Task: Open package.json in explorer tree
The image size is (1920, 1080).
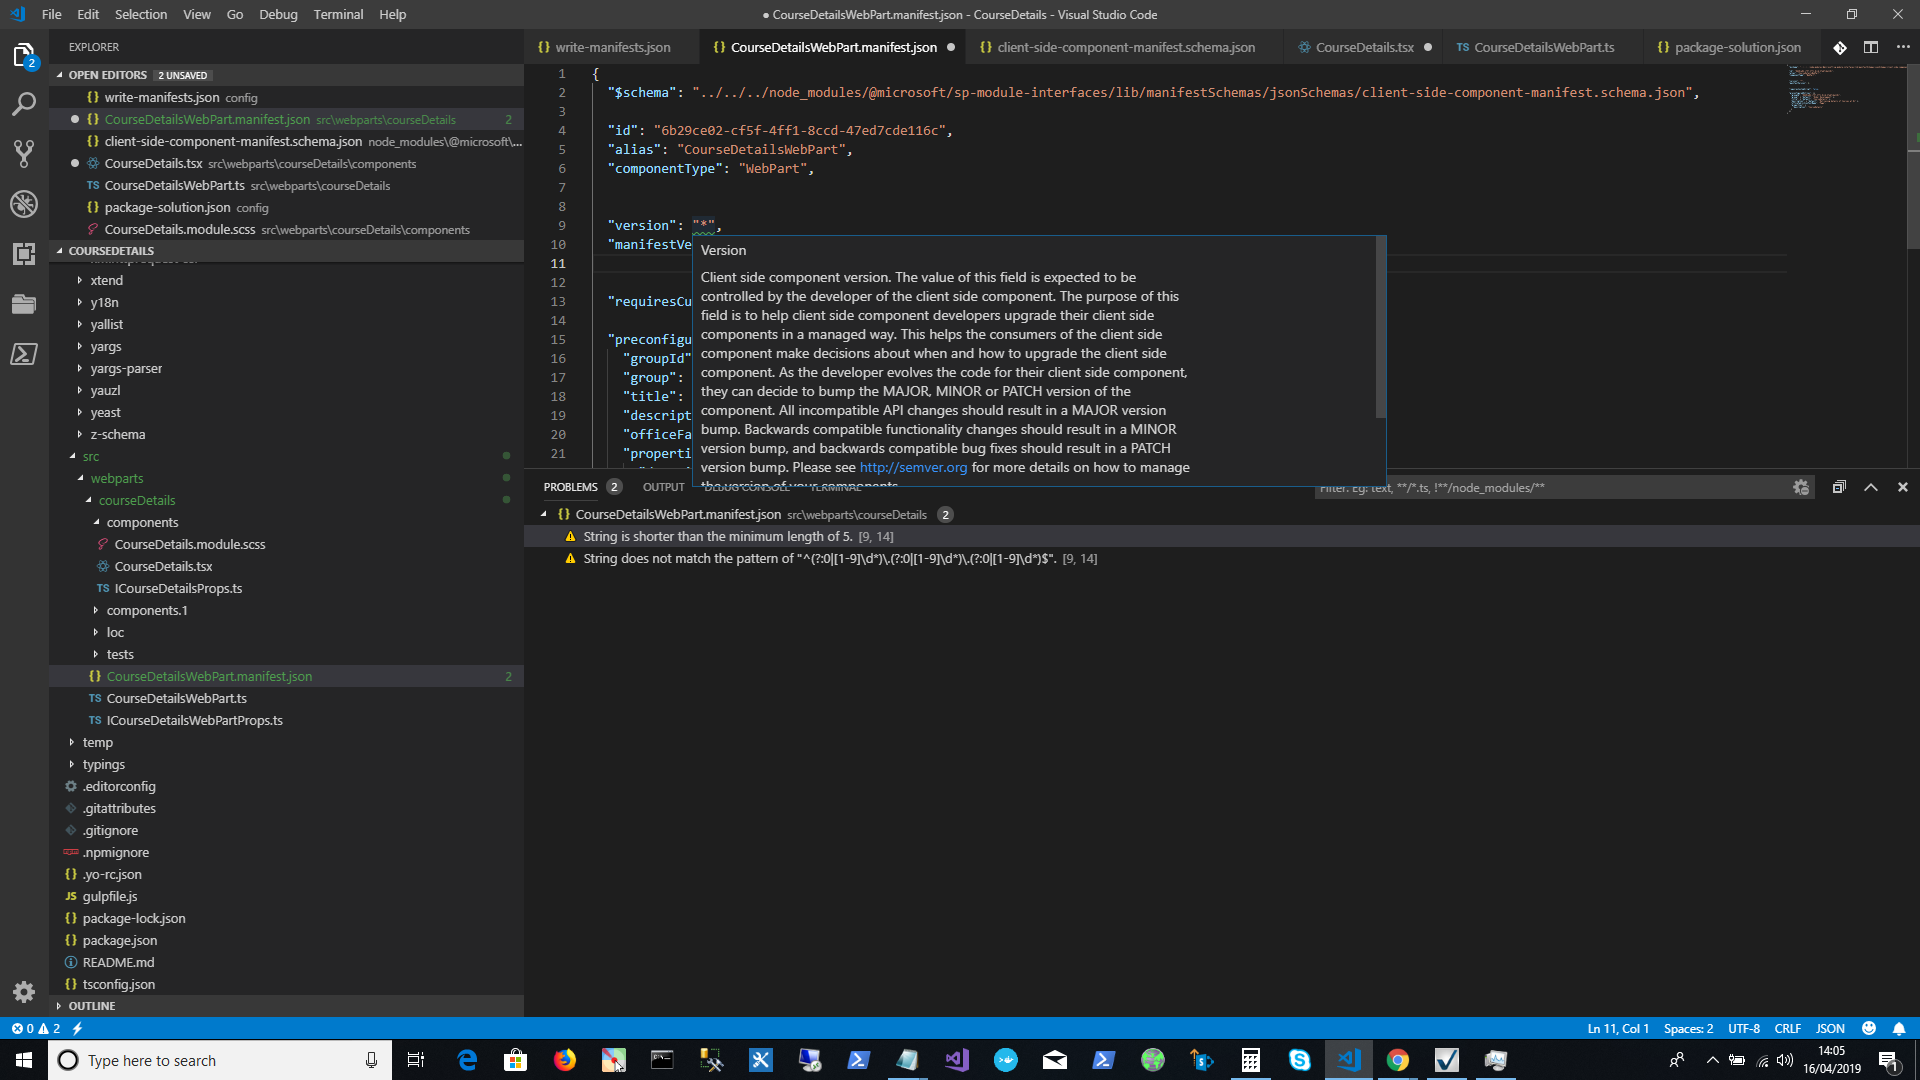Action: click(x=119, y=940)
